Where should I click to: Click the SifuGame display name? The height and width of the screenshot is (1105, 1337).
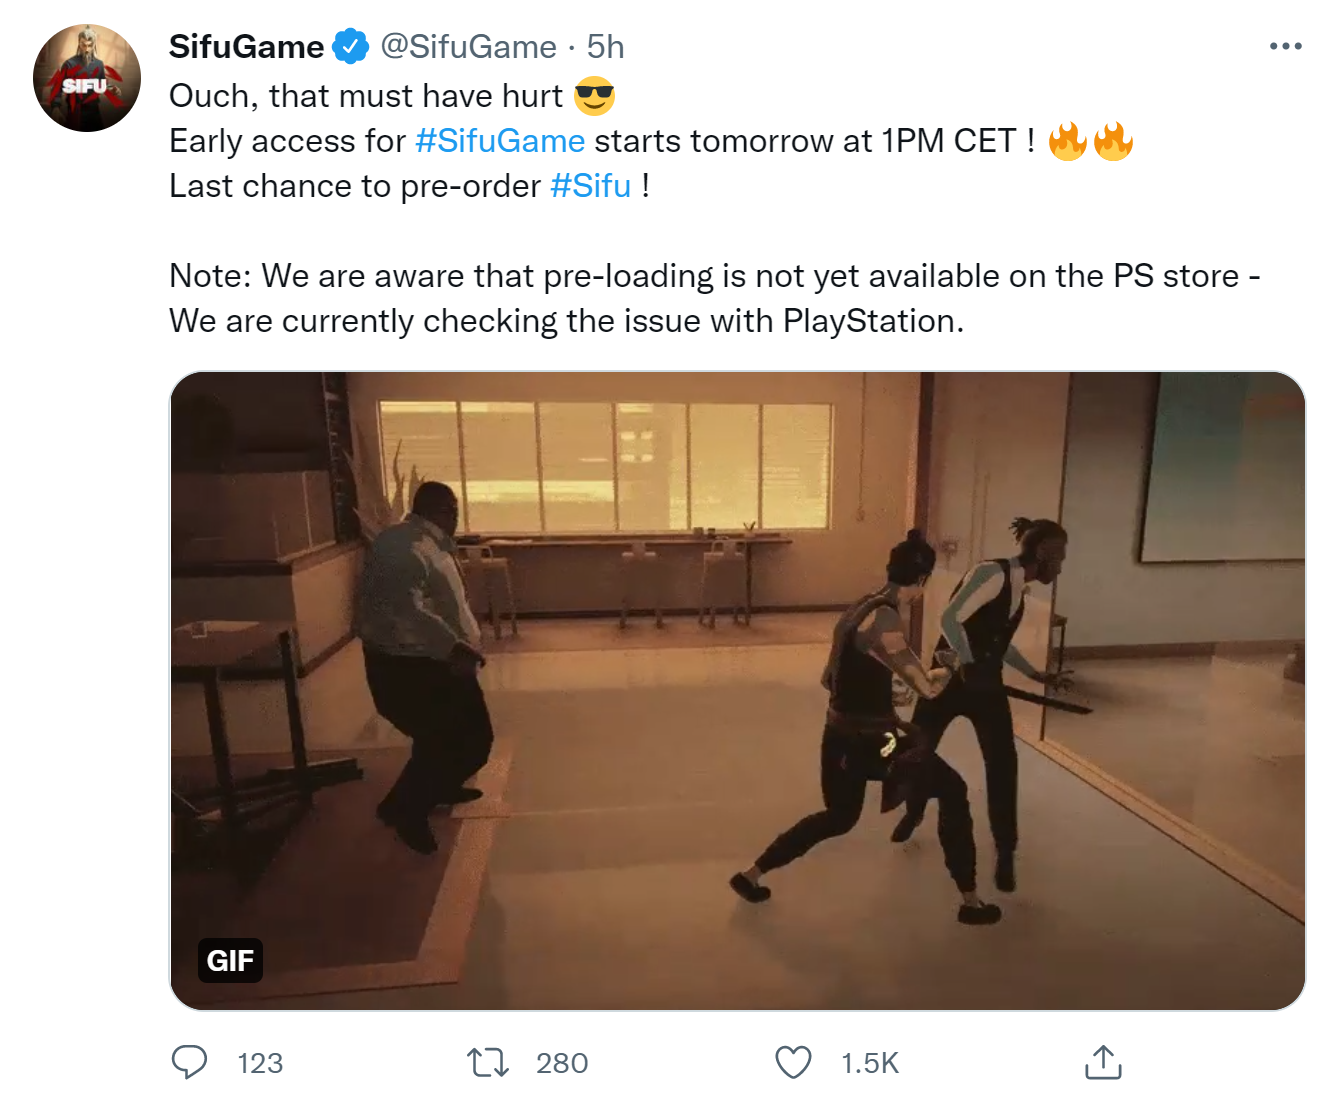point(246,46)
